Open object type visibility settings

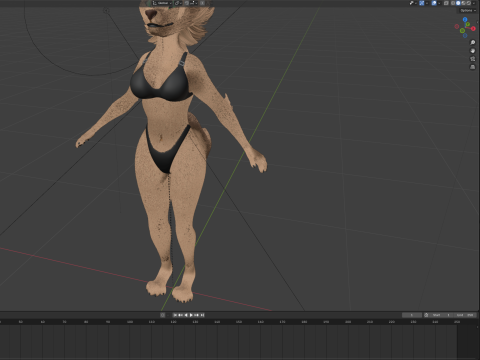tap(411, 3)
